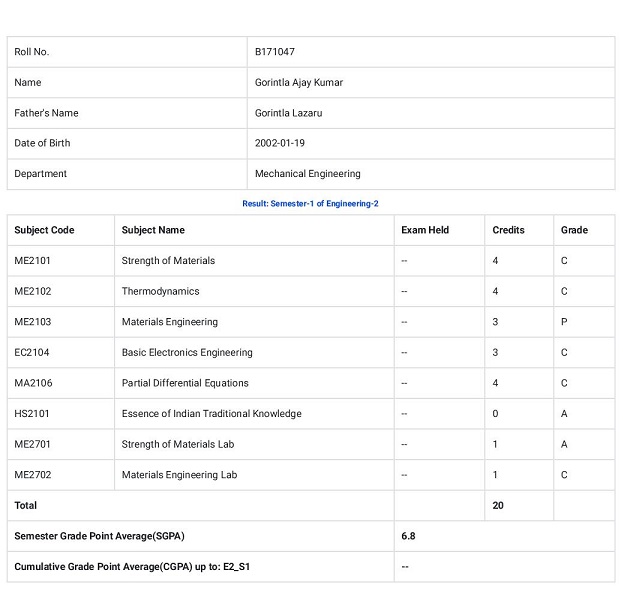Click the Subject Name column header
The image size is (623, 589).
[153, 230]
